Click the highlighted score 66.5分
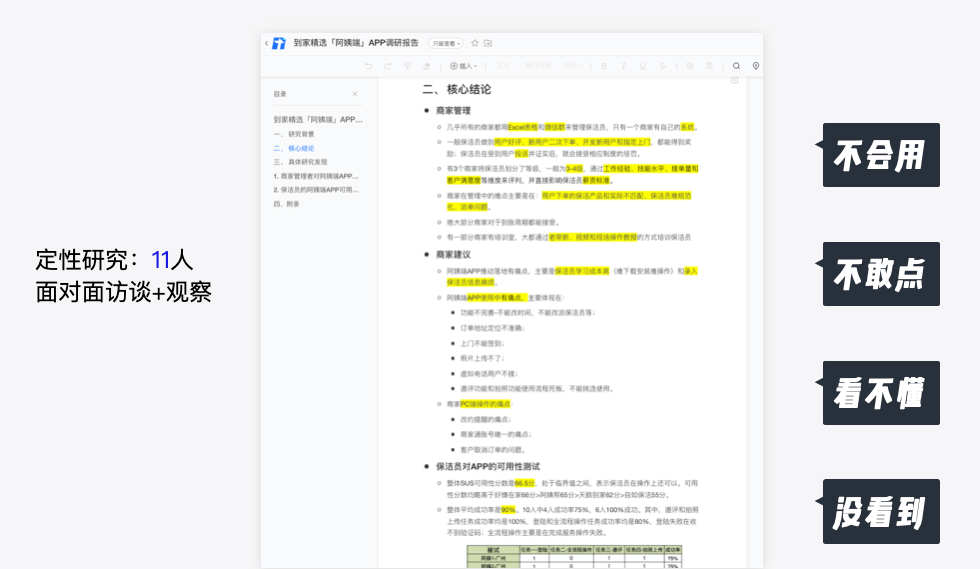This screenshot has height=569, width=980. point(524,483)
